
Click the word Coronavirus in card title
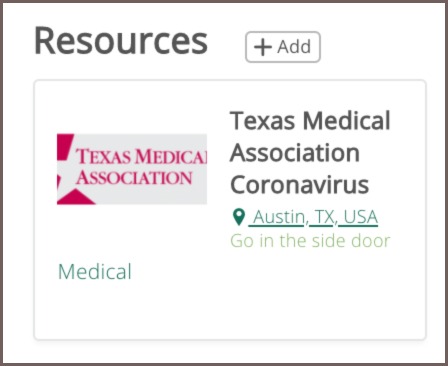300,185
